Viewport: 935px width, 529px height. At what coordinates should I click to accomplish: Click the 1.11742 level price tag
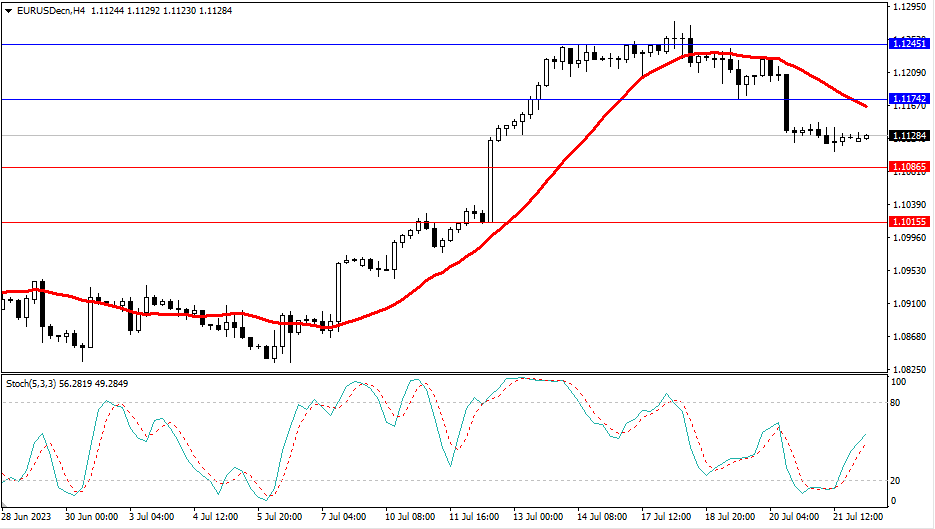(910, 99)
